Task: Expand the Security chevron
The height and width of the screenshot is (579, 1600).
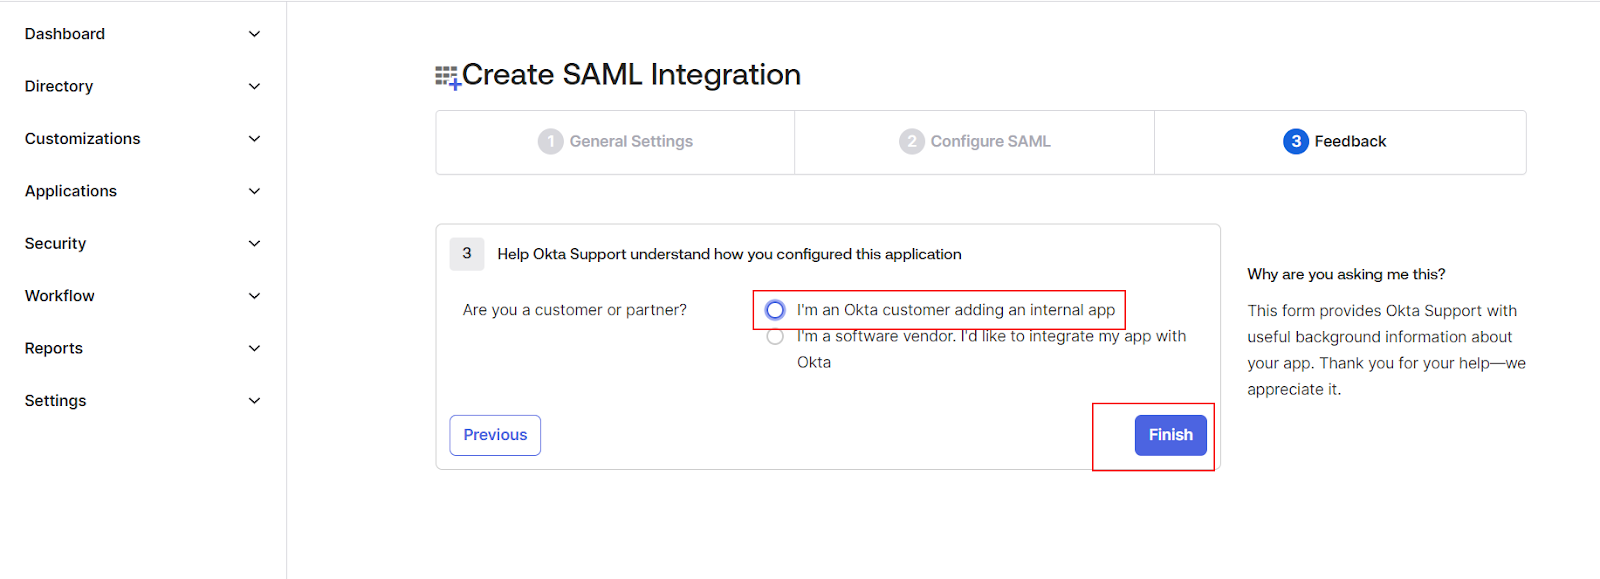Action: click(254, 244)
